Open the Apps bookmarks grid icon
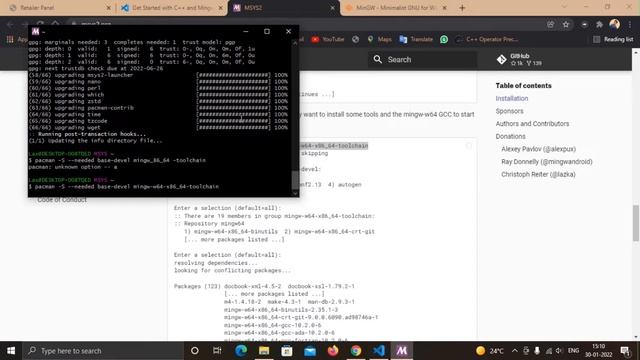 coord(10,39)
